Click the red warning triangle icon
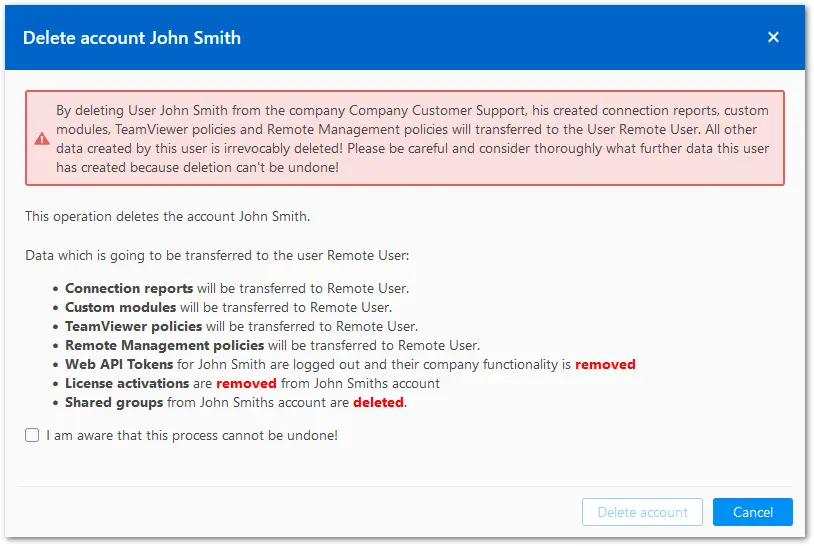 click(42, 139)
